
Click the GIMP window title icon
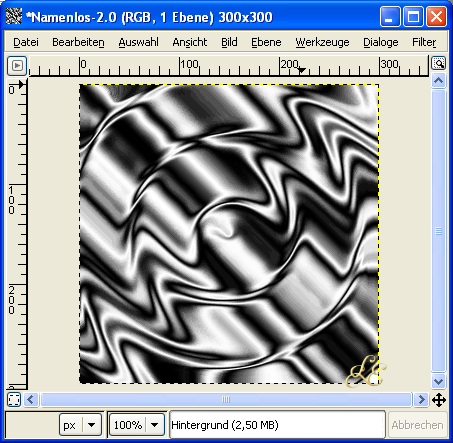(x=14, y=16)
